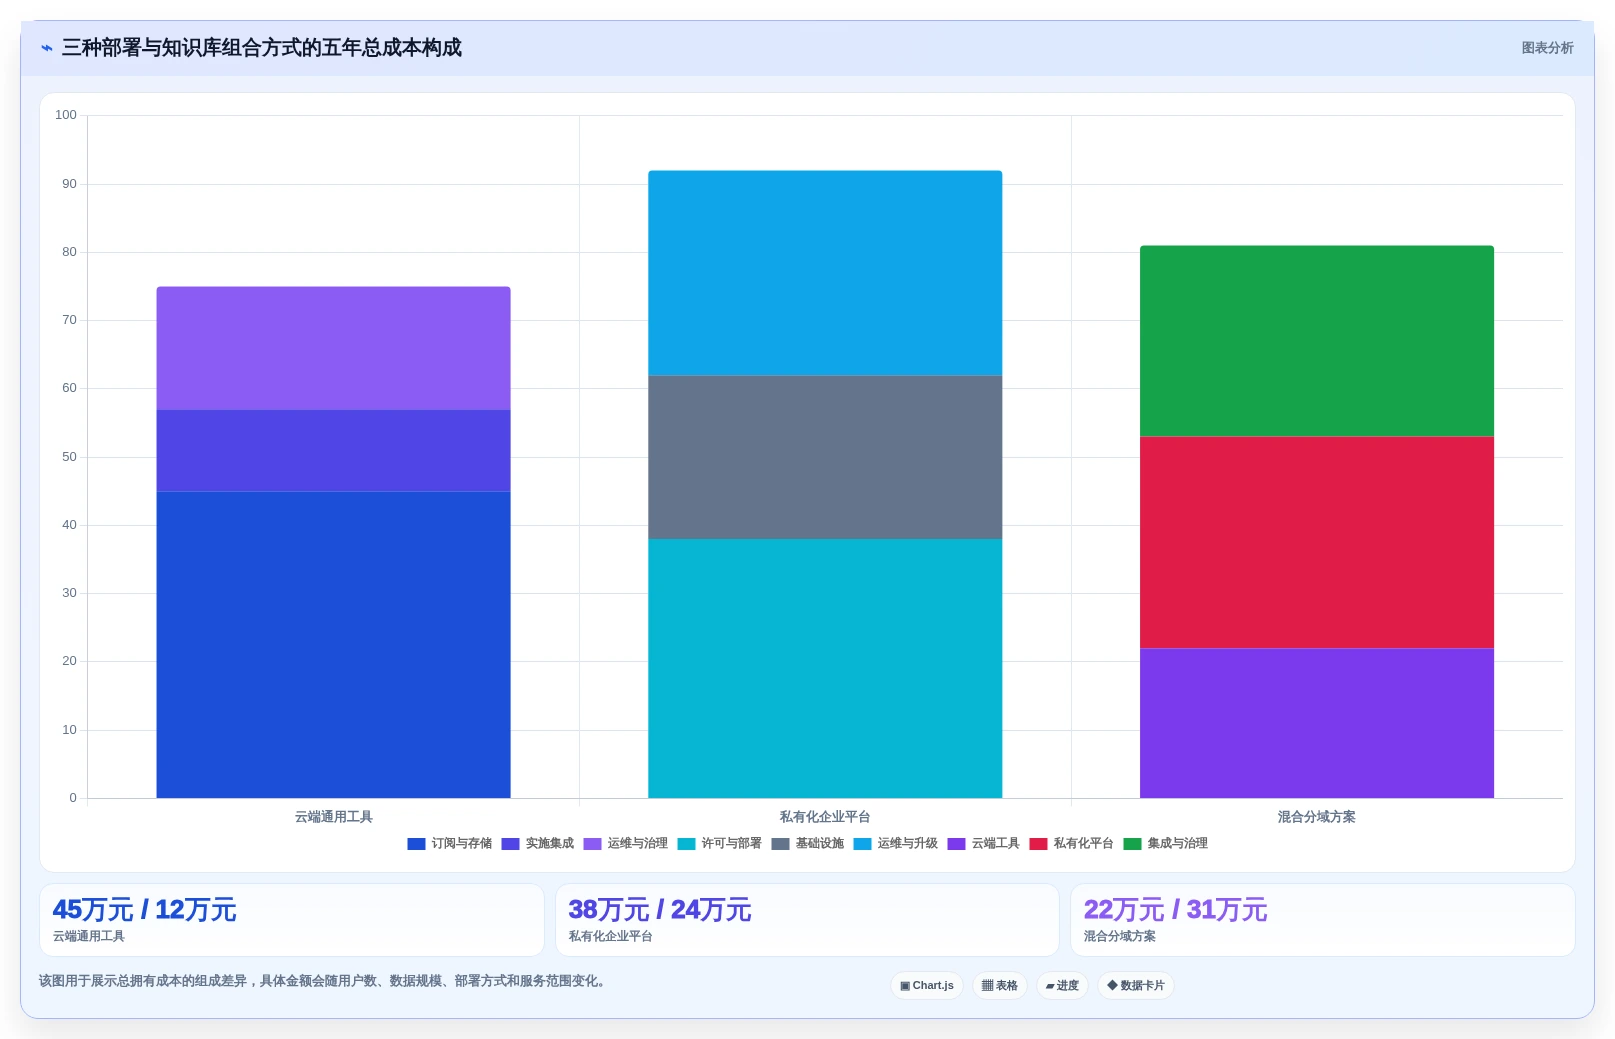
Task: Toggle 集成与治理 legend item
Action: (x=1166, y=844)
